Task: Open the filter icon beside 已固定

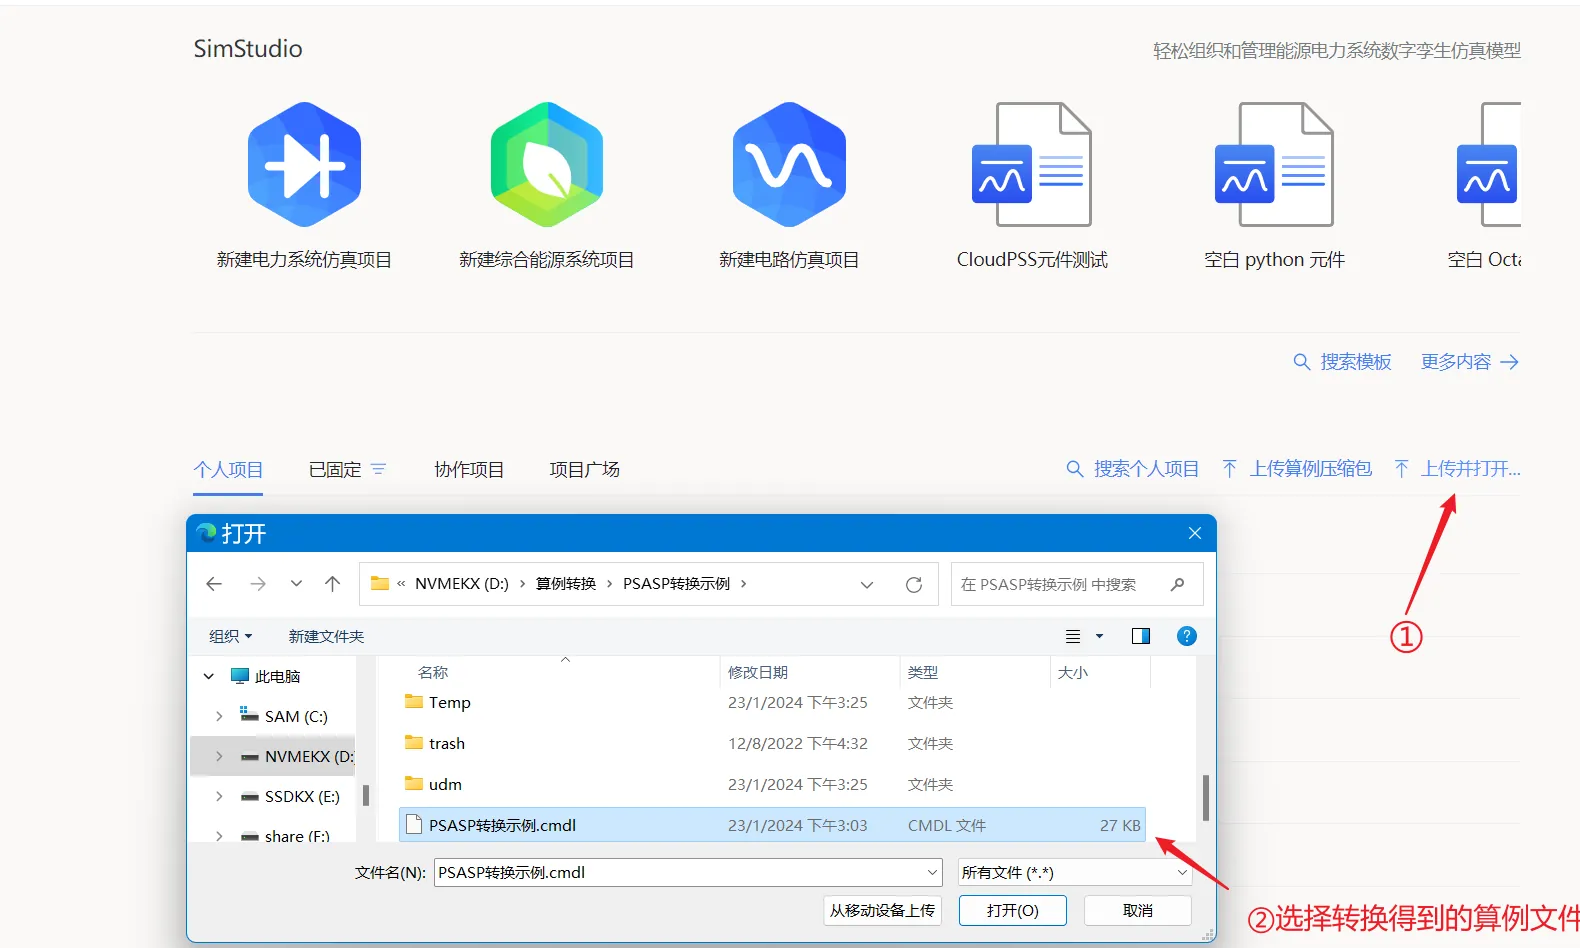Action: (x=378, y=469)
